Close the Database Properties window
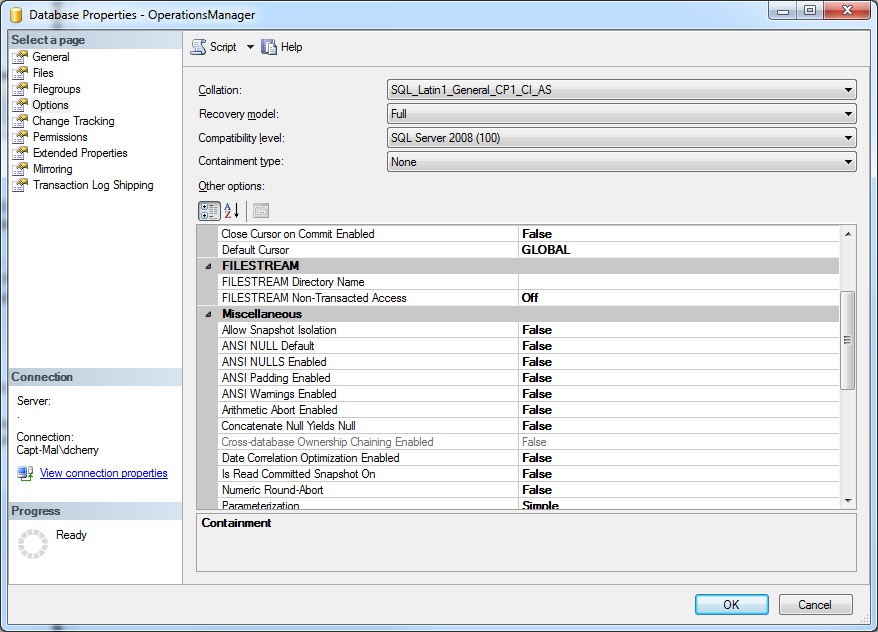Image resolution: width=878 pixels, height=632 pixels. coord(848,10)
